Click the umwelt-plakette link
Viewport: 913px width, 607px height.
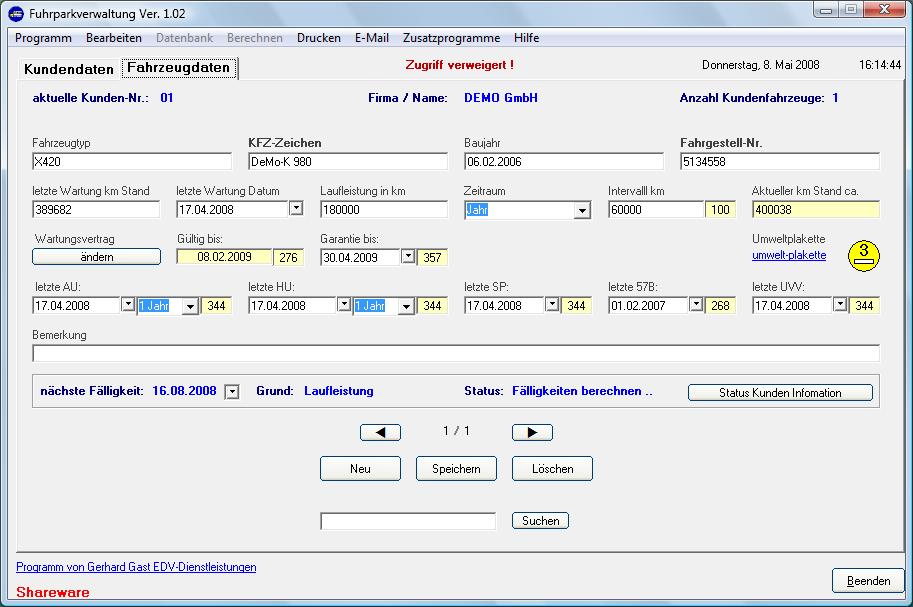(x=789, y=255)
